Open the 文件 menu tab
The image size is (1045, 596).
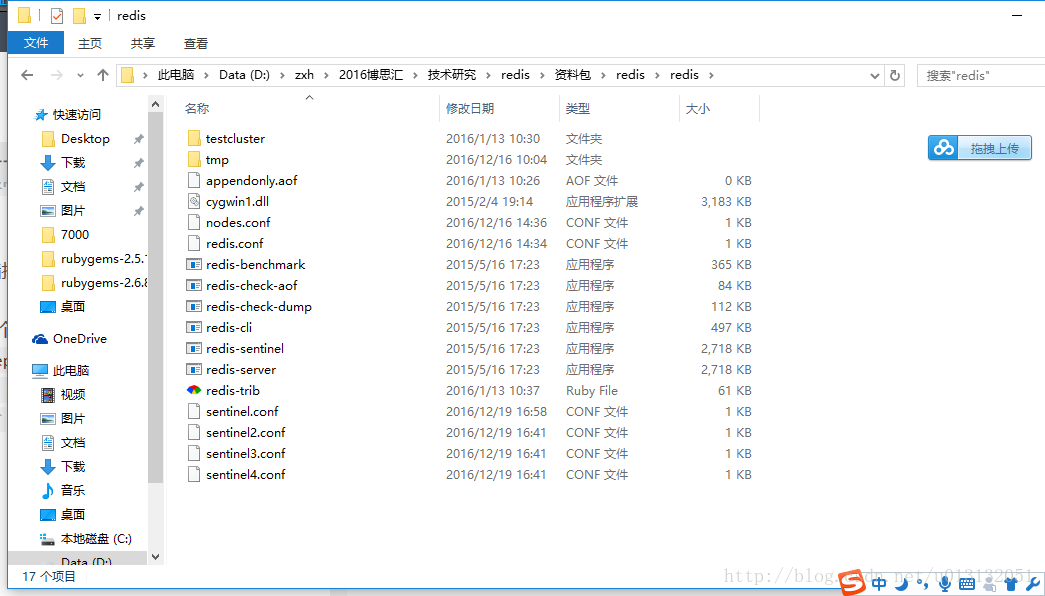point(36,43)
